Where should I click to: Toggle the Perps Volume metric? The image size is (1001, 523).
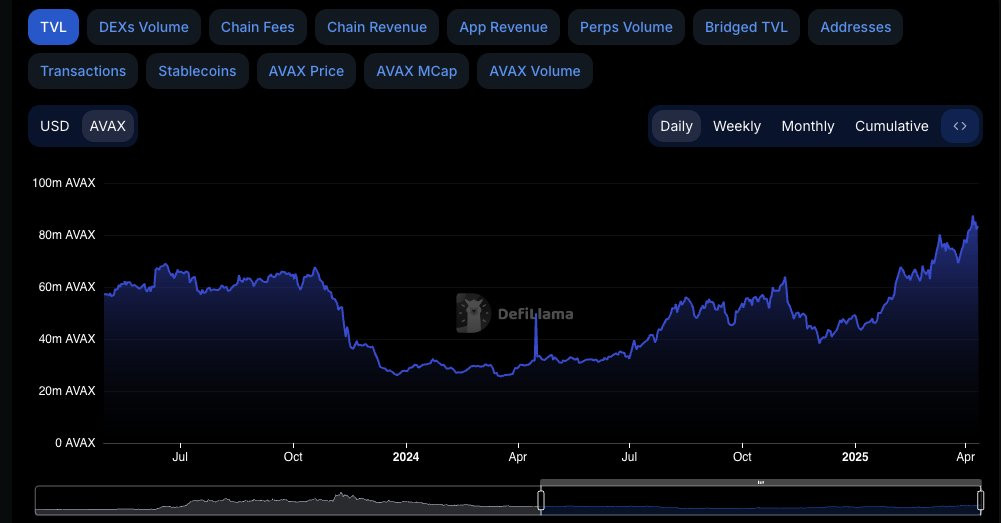pos(626,27)
